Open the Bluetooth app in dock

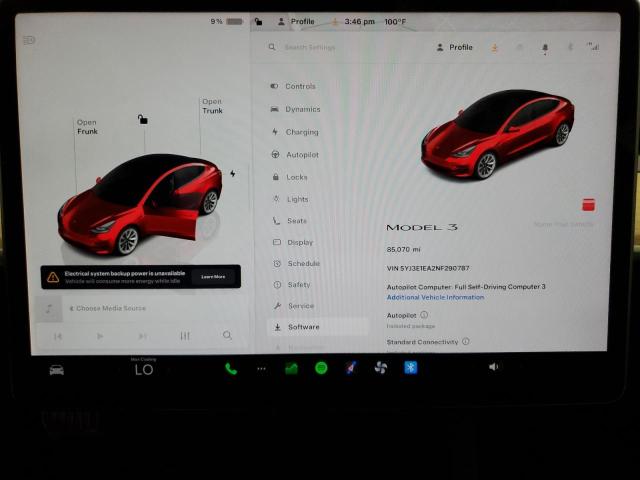tap(411, 368)
